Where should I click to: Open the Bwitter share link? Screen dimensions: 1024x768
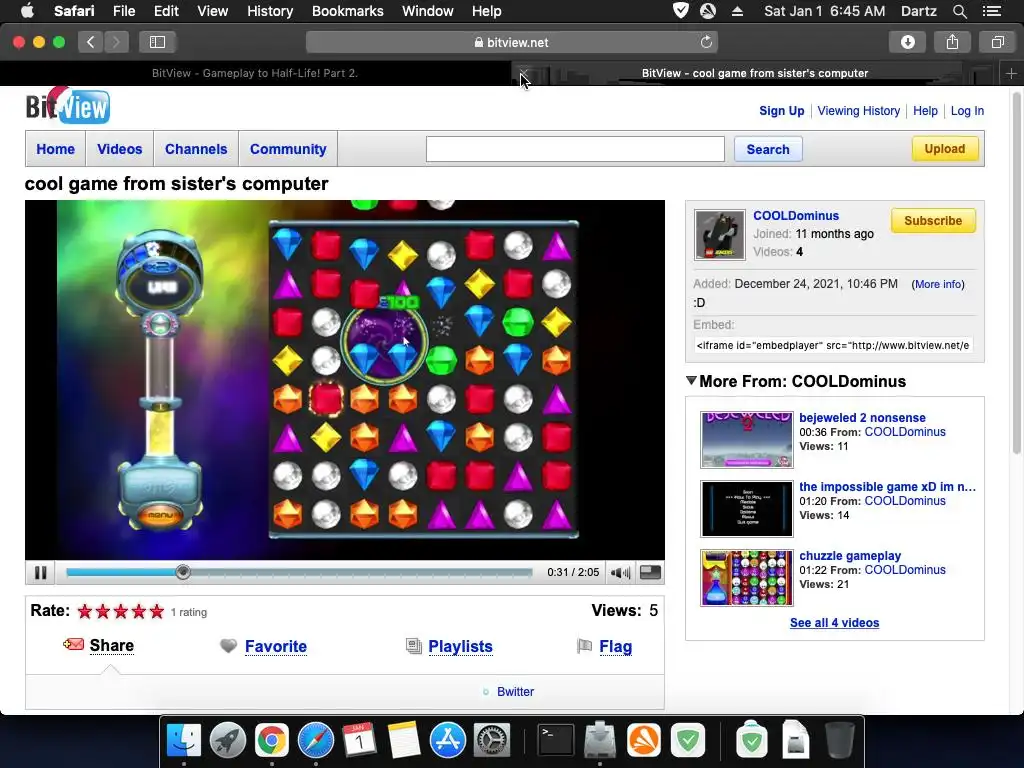tap(515, 692)
